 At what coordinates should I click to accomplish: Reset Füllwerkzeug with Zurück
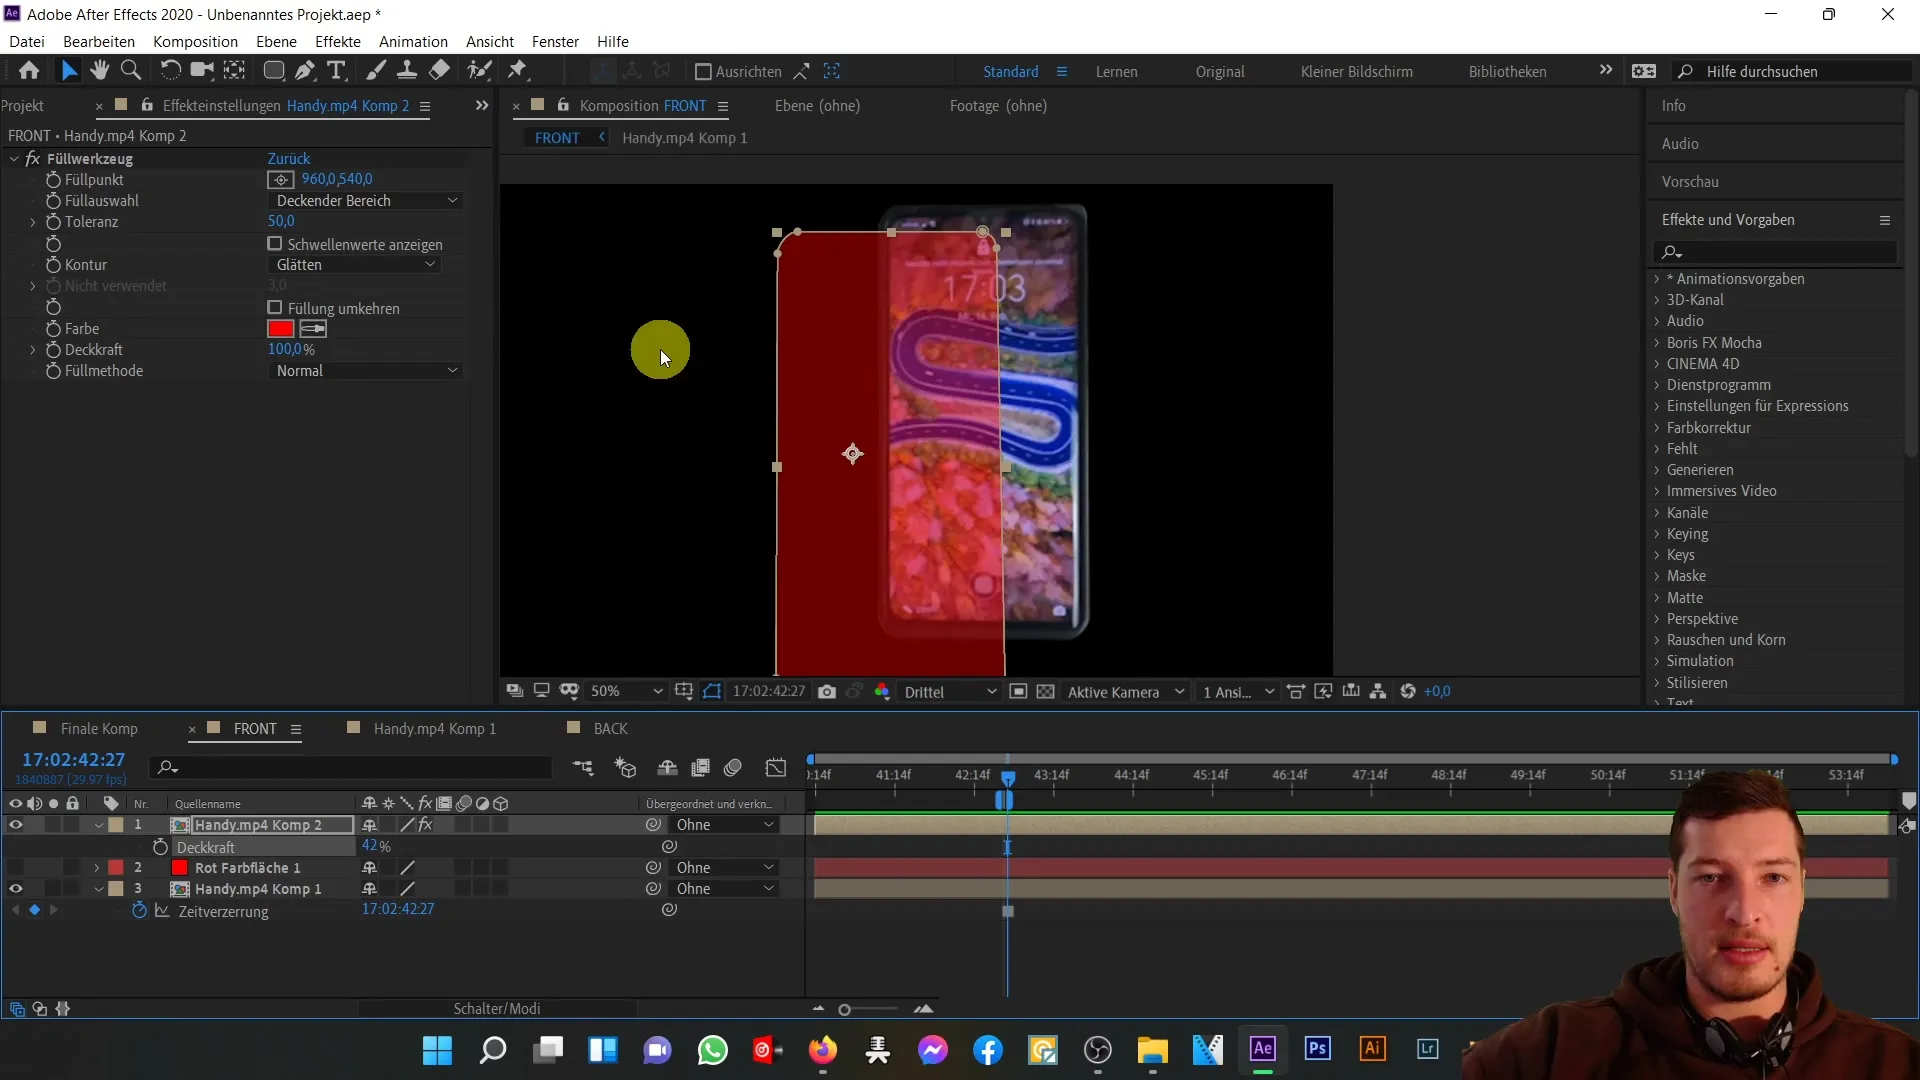(x=289, y=159)
